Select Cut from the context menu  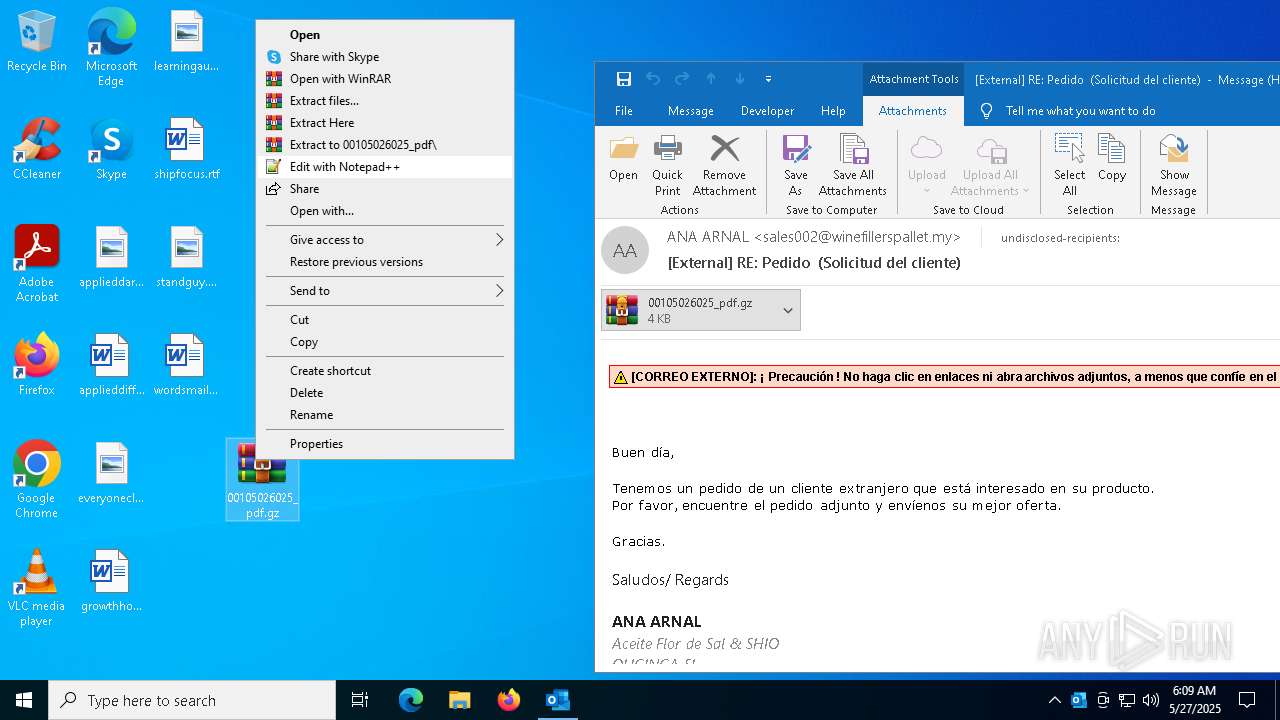tap(385, 320)
